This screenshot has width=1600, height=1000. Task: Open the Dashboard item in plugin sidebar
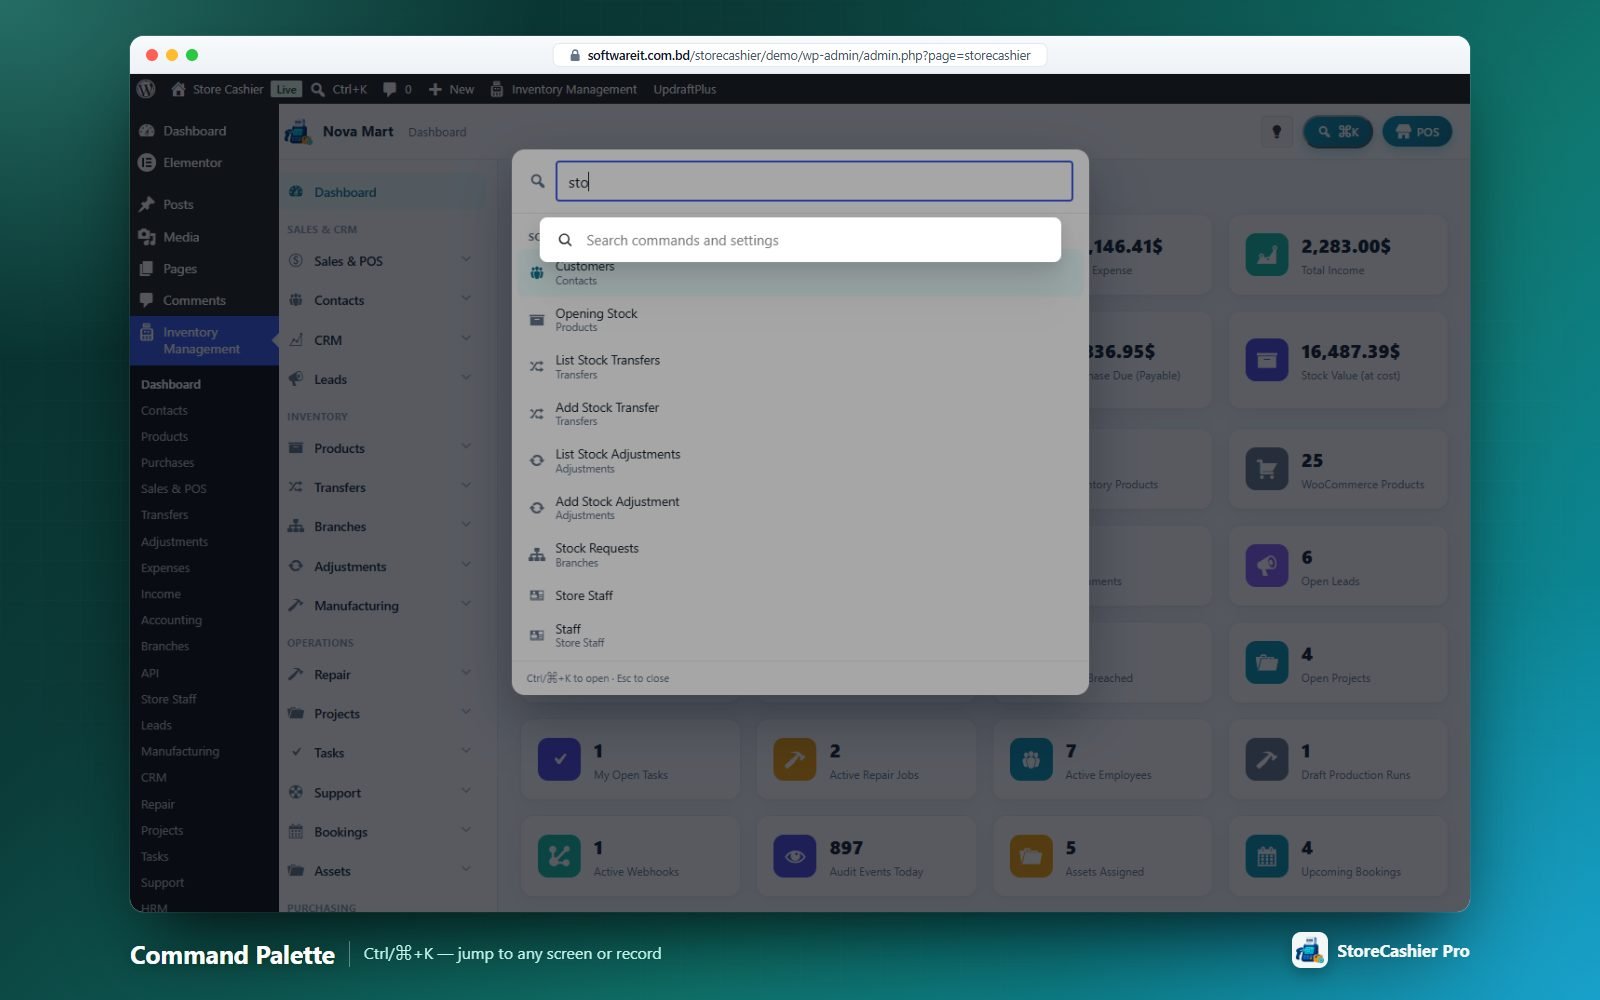tap(384, 192)
